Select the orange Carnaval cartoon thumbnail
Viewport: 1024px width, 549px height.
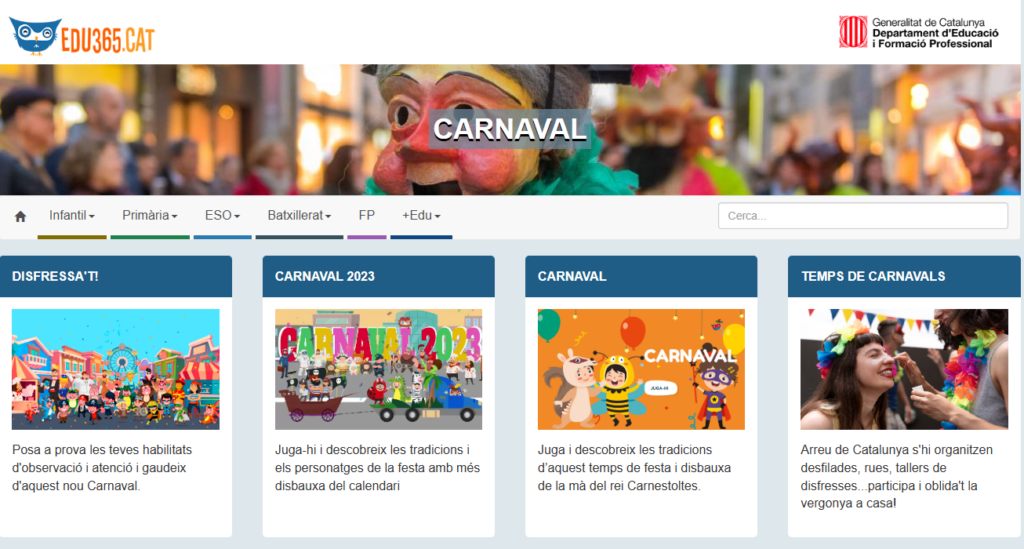(x=641, y=369)
